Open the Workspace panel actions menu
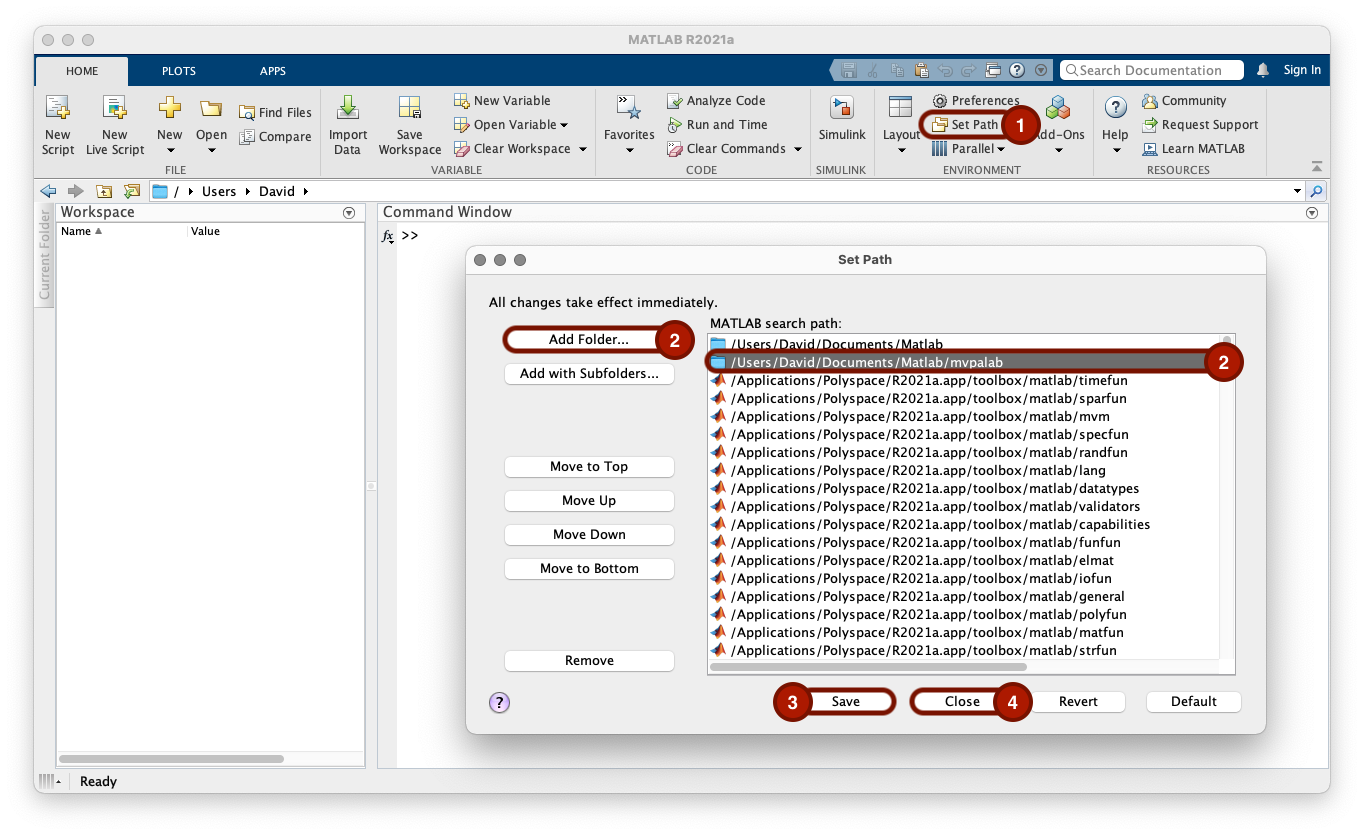This screenshot has height=835, width=1364. coord(349,212)
